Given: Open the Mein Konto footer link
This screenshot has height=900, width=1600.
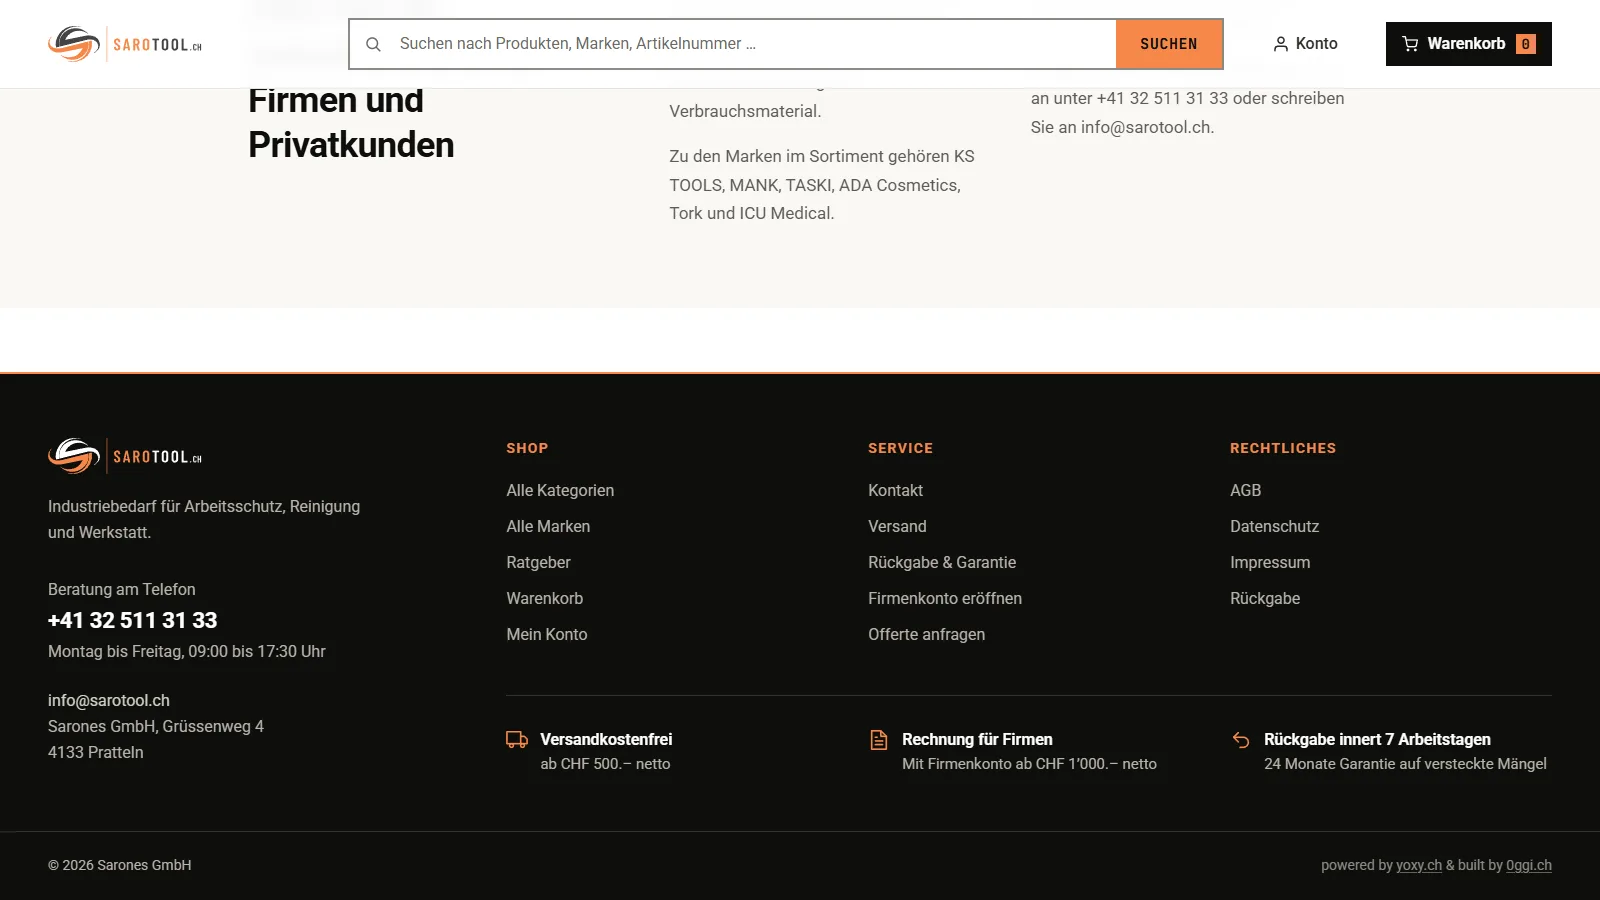Looking at the screenshot, I should point(547,634).
